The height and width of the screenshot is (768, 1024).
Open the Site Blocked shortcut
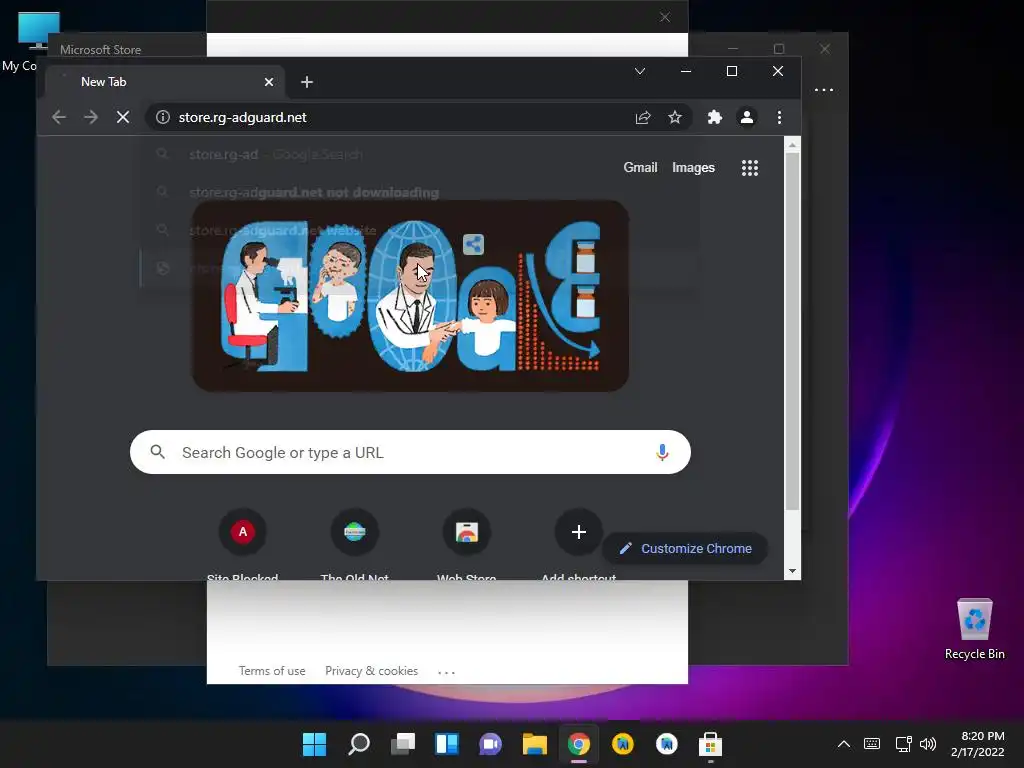(x=243, y=545)
